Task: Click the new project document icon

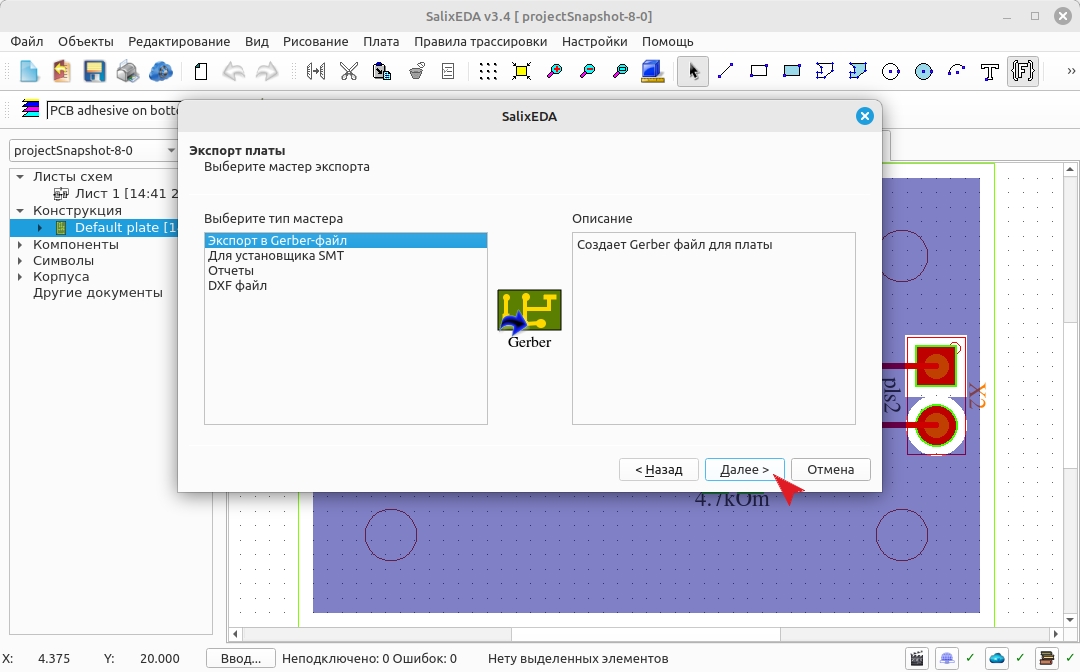Action: coord(29,71)
